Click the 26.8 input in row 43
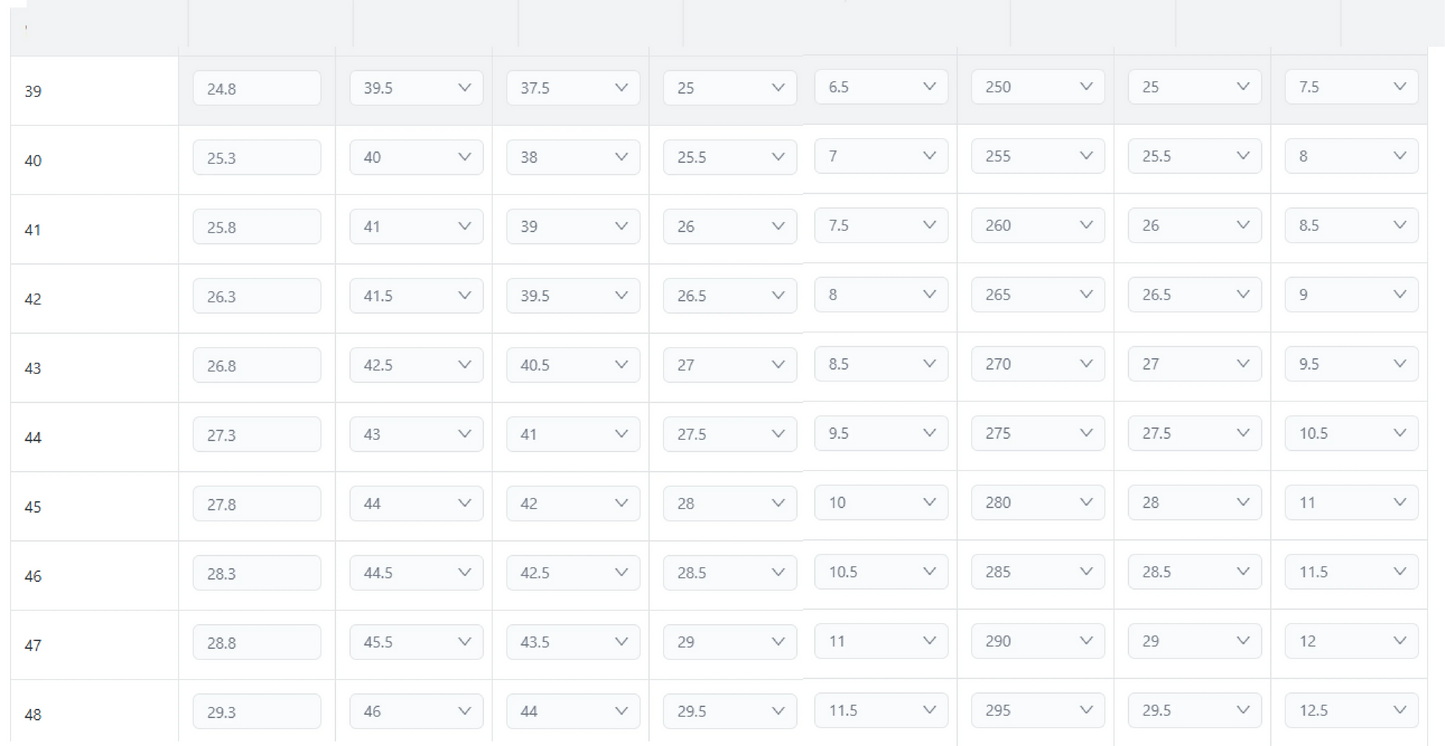Image resolution: width=1445 pixels, height=746 pixels. coord(257,366)
